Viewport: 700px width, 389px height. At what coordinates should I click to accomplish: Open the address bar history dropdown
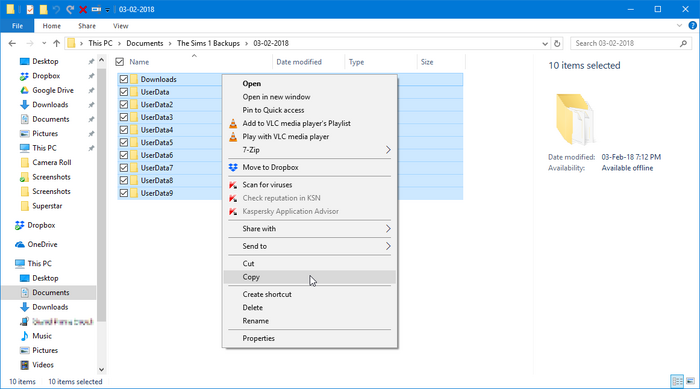[545, 44]
